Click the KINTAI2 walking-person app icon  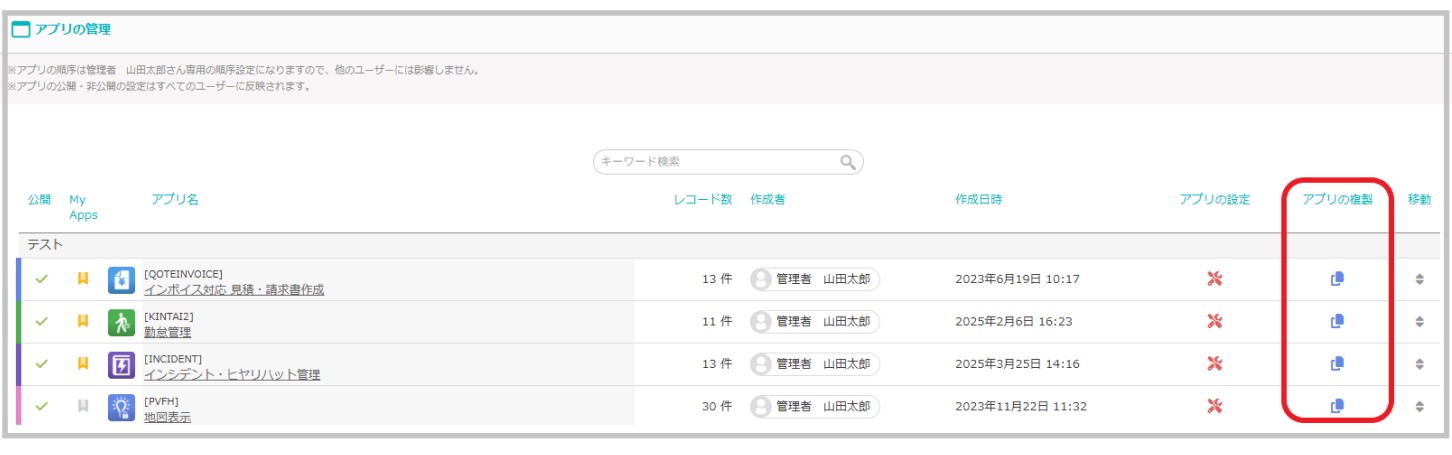tap(121, 322)
